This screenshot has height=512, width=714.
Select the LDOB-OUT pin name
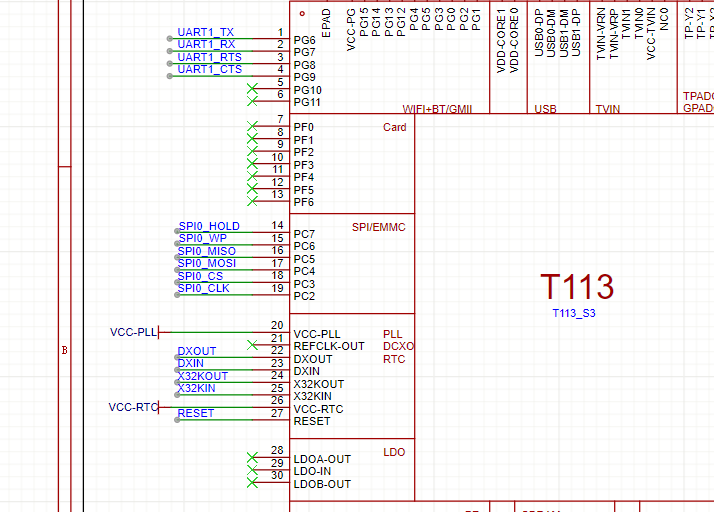click(x=322, y=484)
